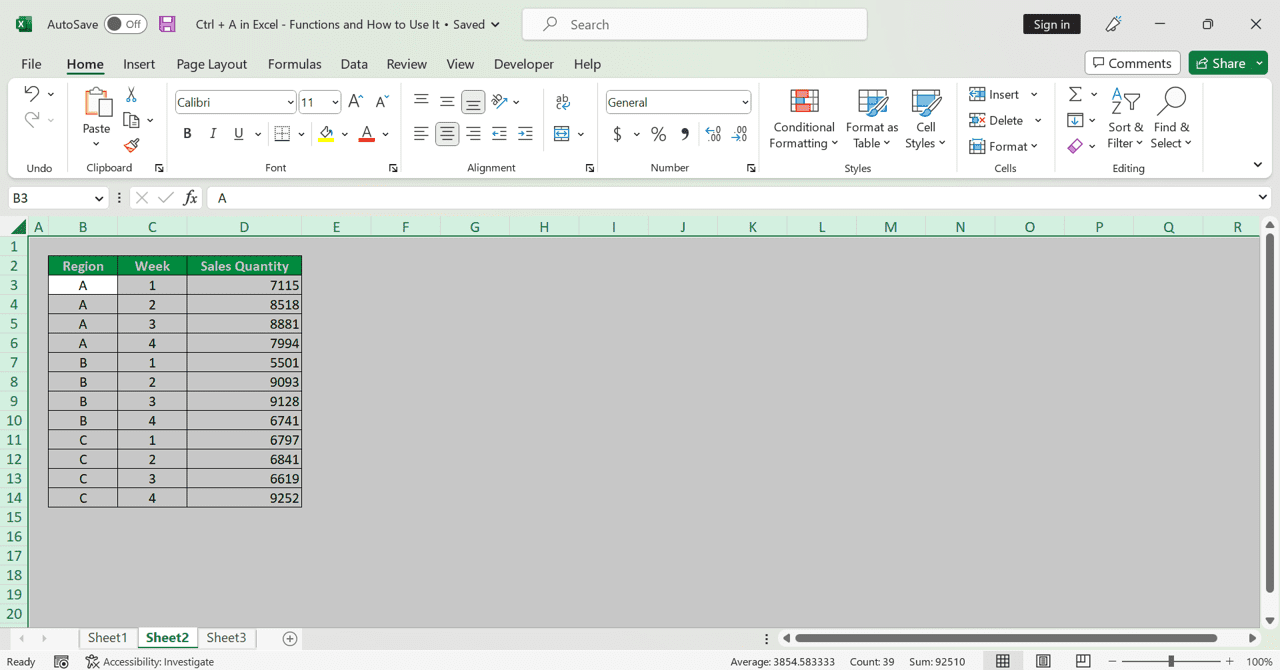Open the Insert ribbon tab

pyautogui.click(x=139, y=64)
